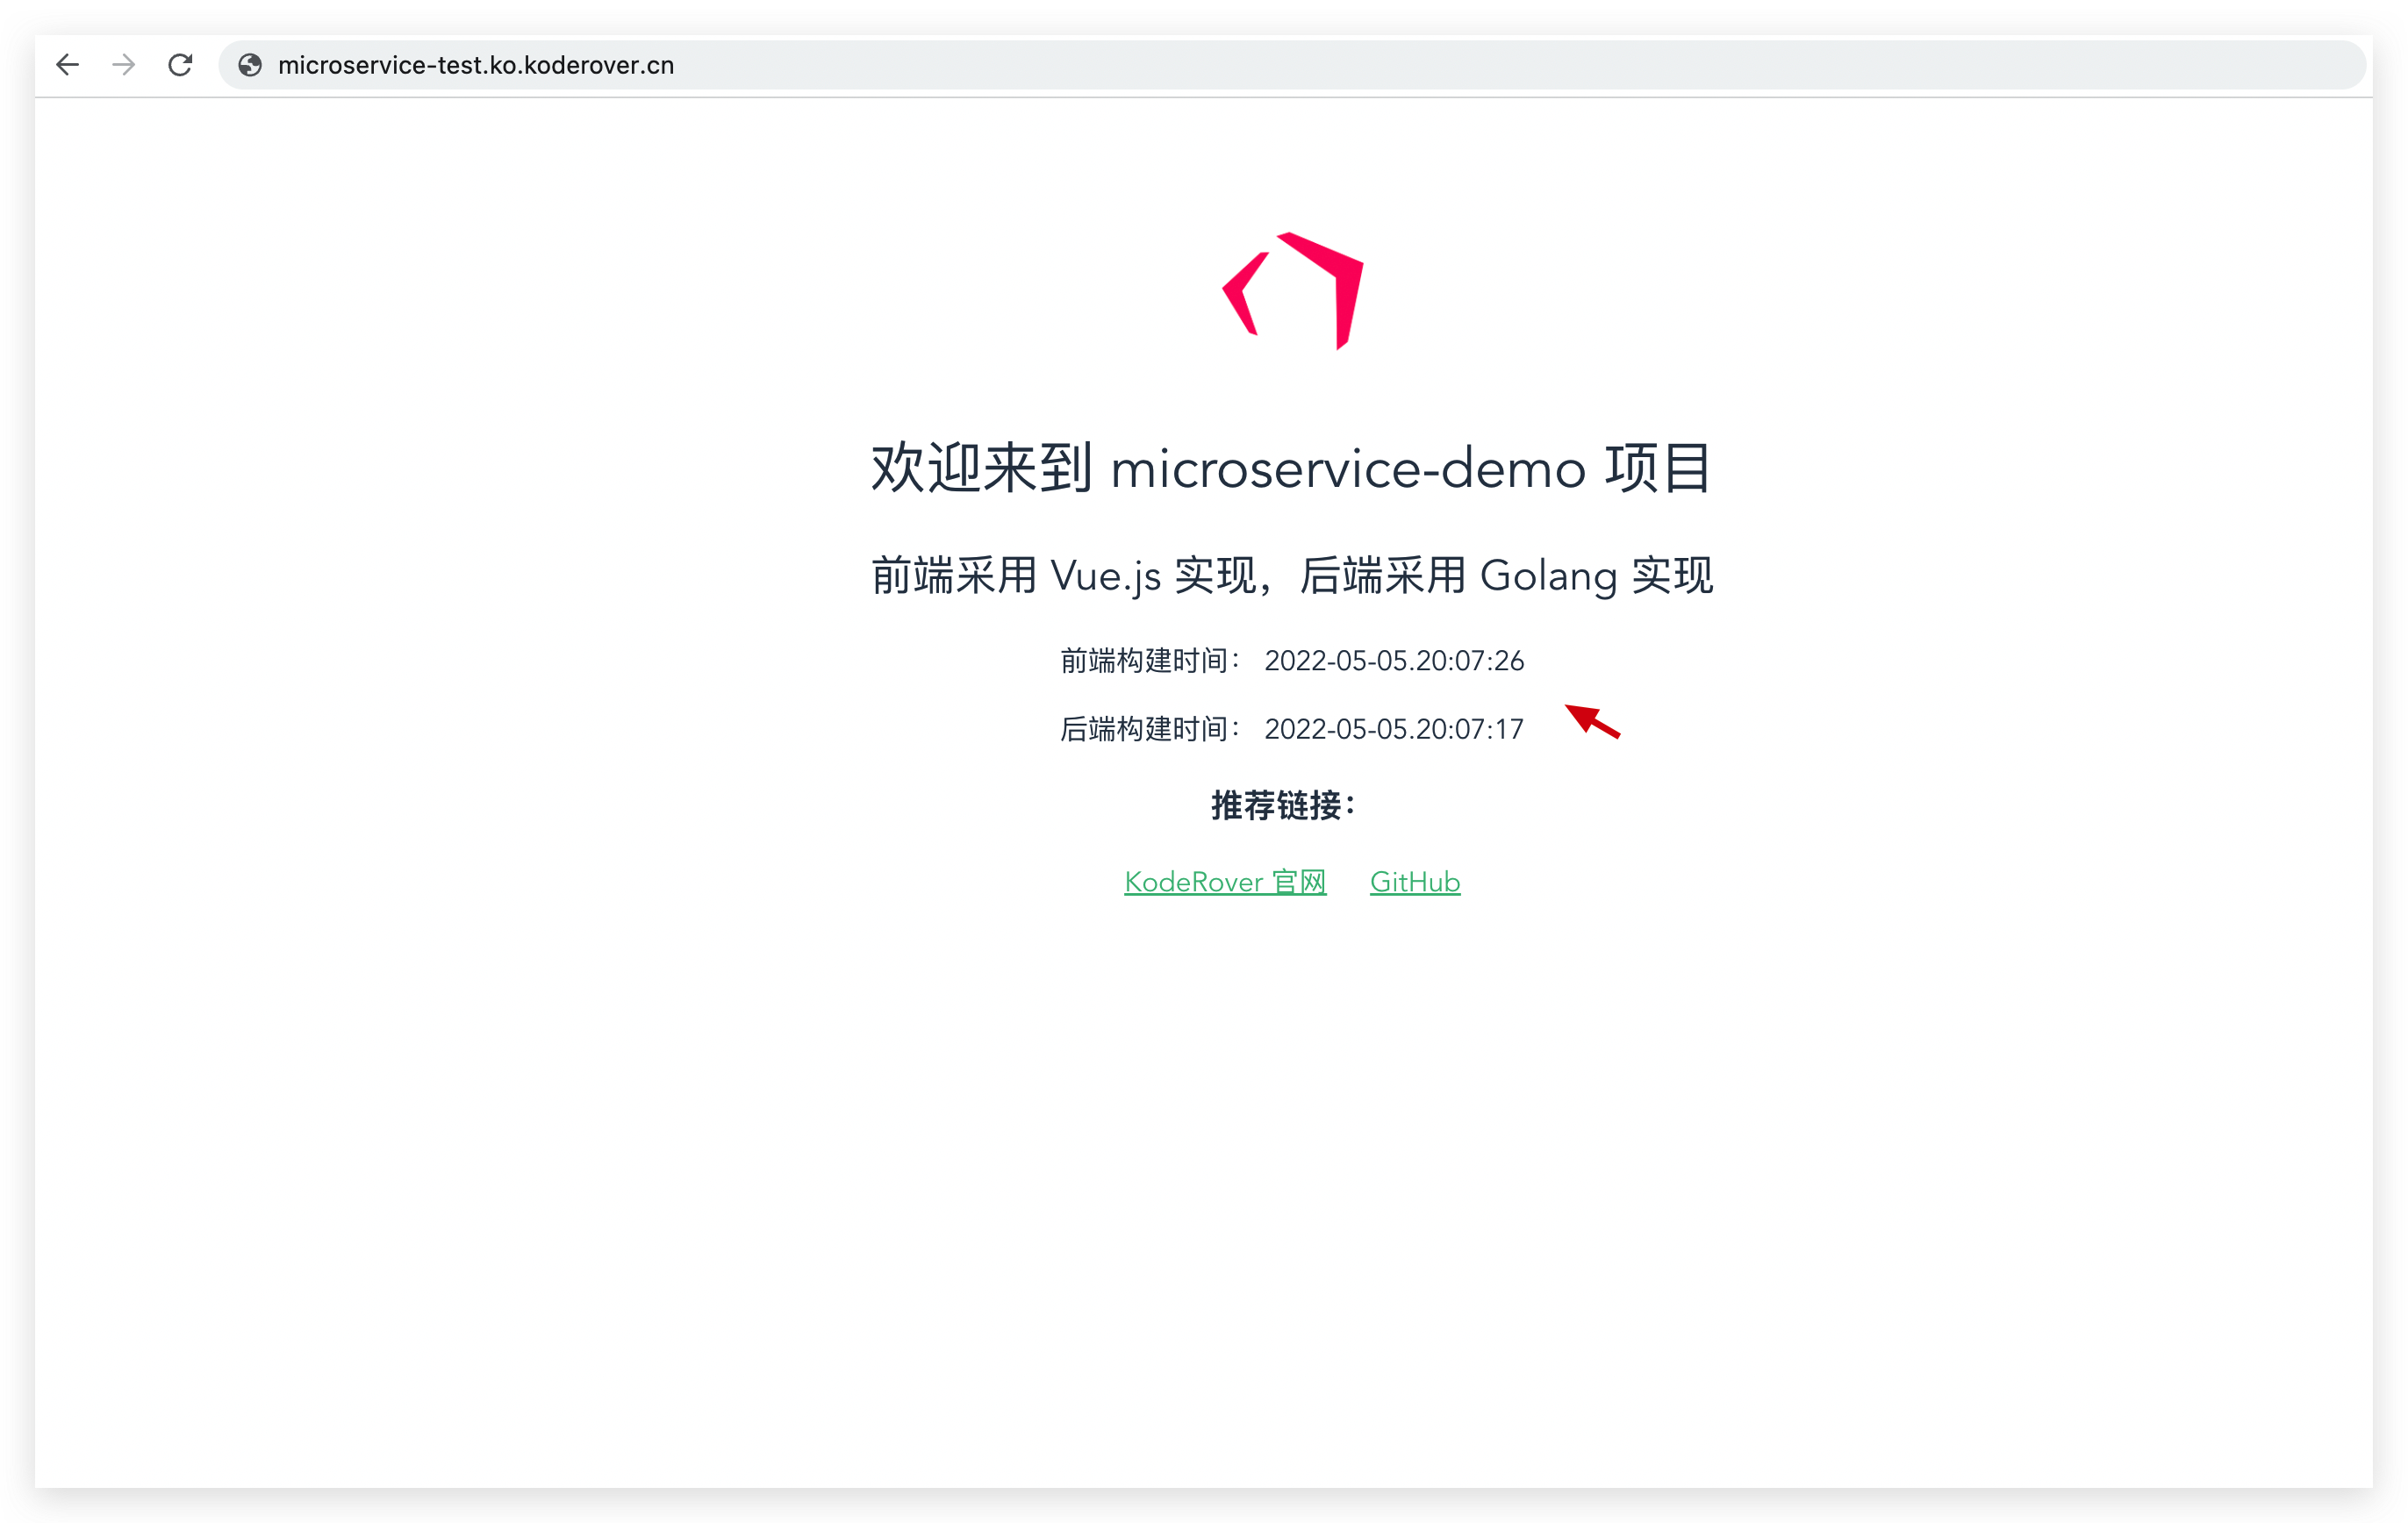Reload the page with refresh icon

click(x=180, y=65)
